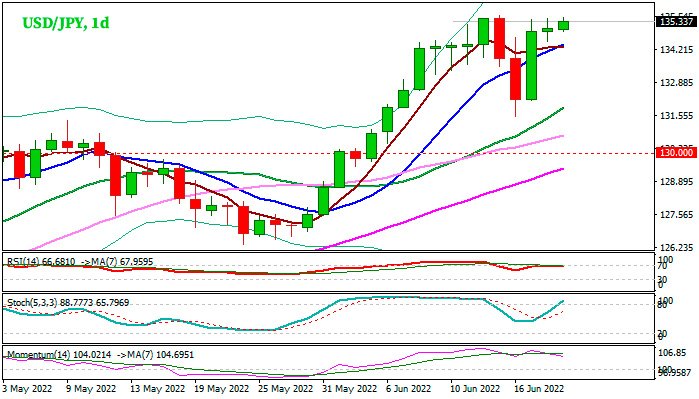The width and height of the screenshot is (699, 399).
Task: Click the 25 May 2022 date label
Action: 286,389
